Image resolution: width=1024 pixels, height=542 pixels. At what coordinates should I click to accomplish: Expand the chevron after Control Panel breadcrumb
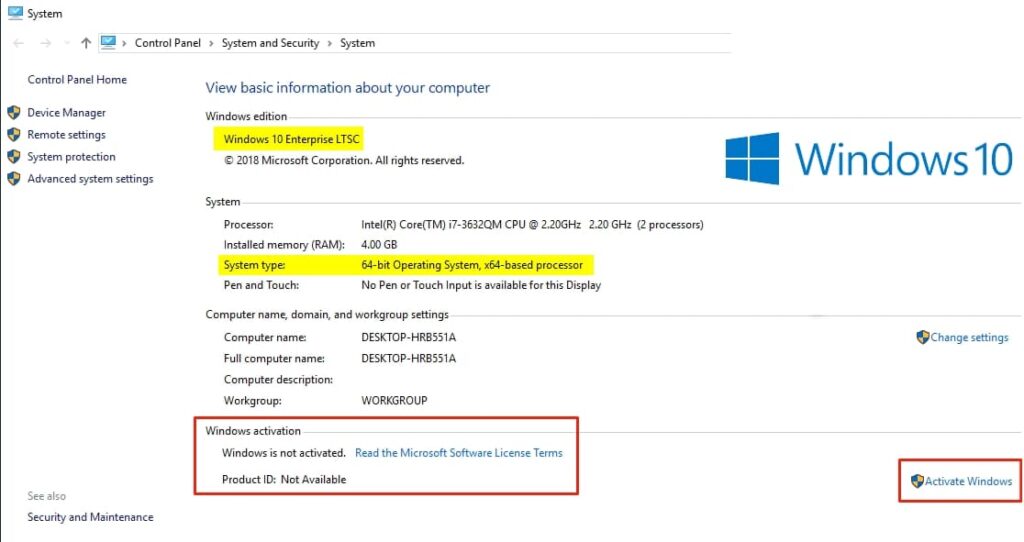tap(211, 44)
